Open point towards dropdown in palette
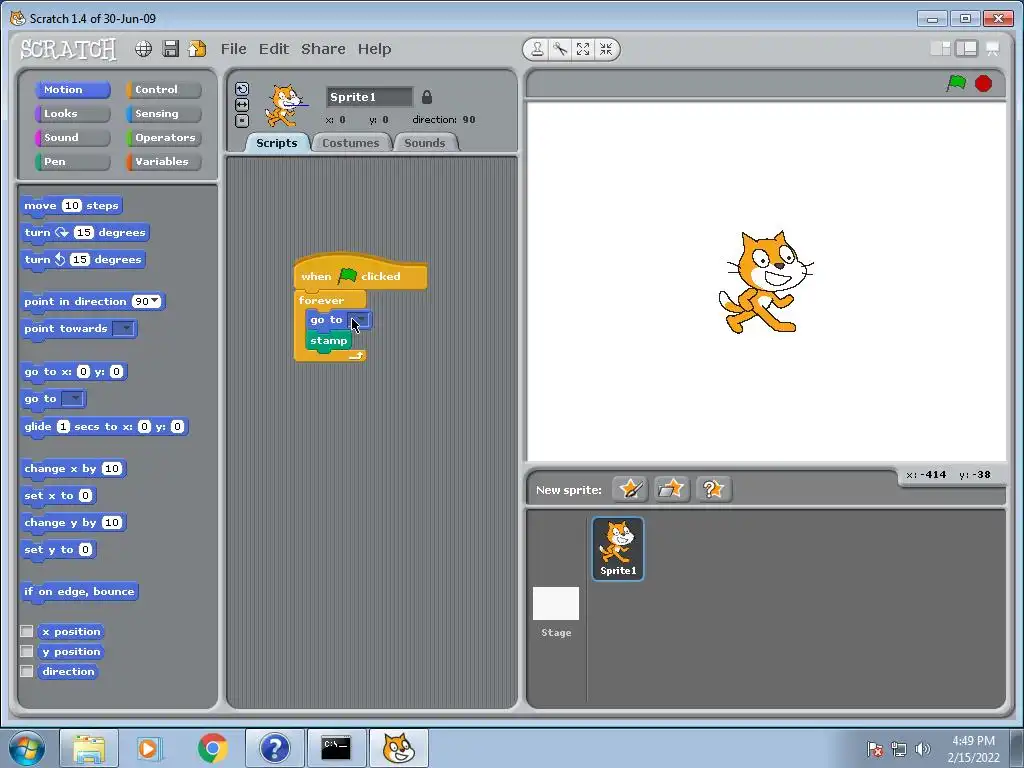The height and width of the screenshot is (768, 1024). [123, 328]
